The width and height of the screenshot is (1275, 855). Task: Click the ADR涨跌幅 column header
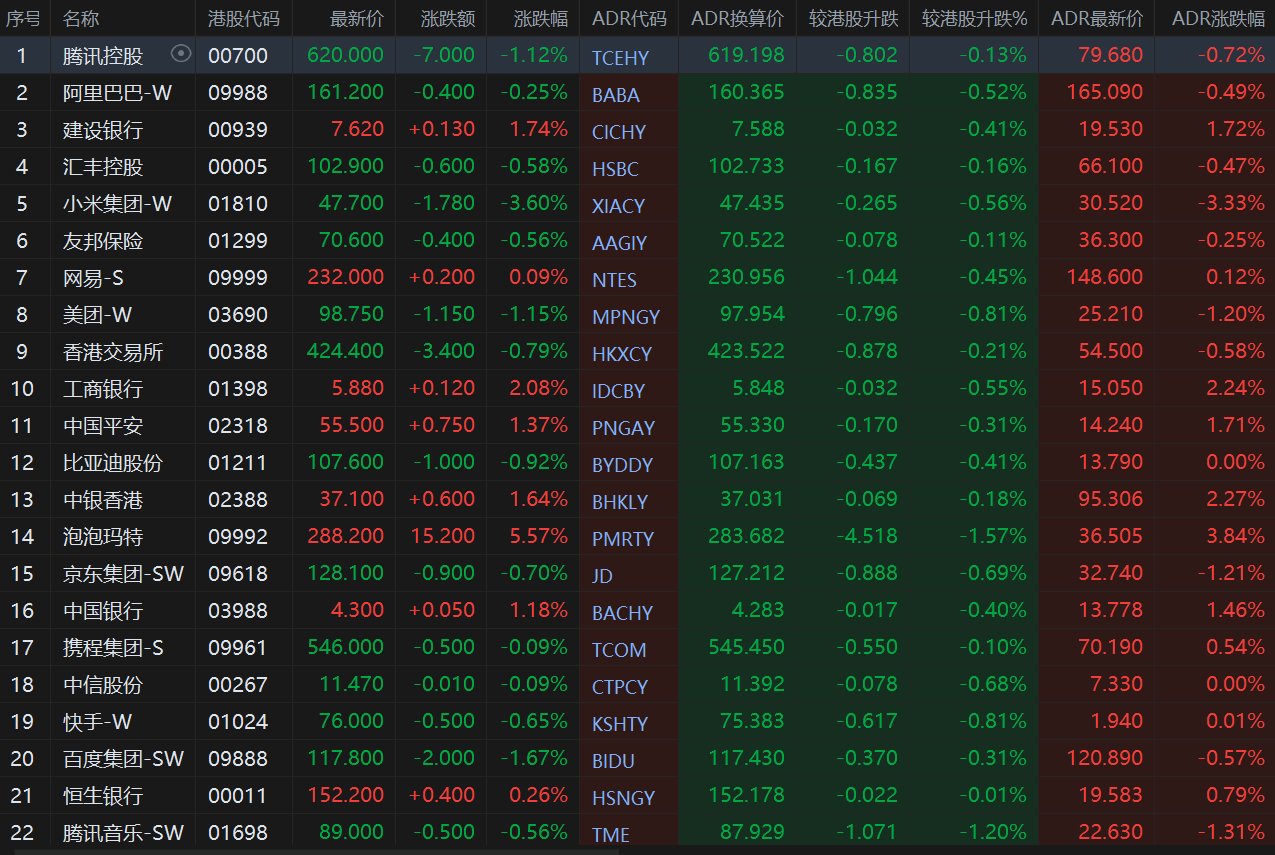[1217, 18]
